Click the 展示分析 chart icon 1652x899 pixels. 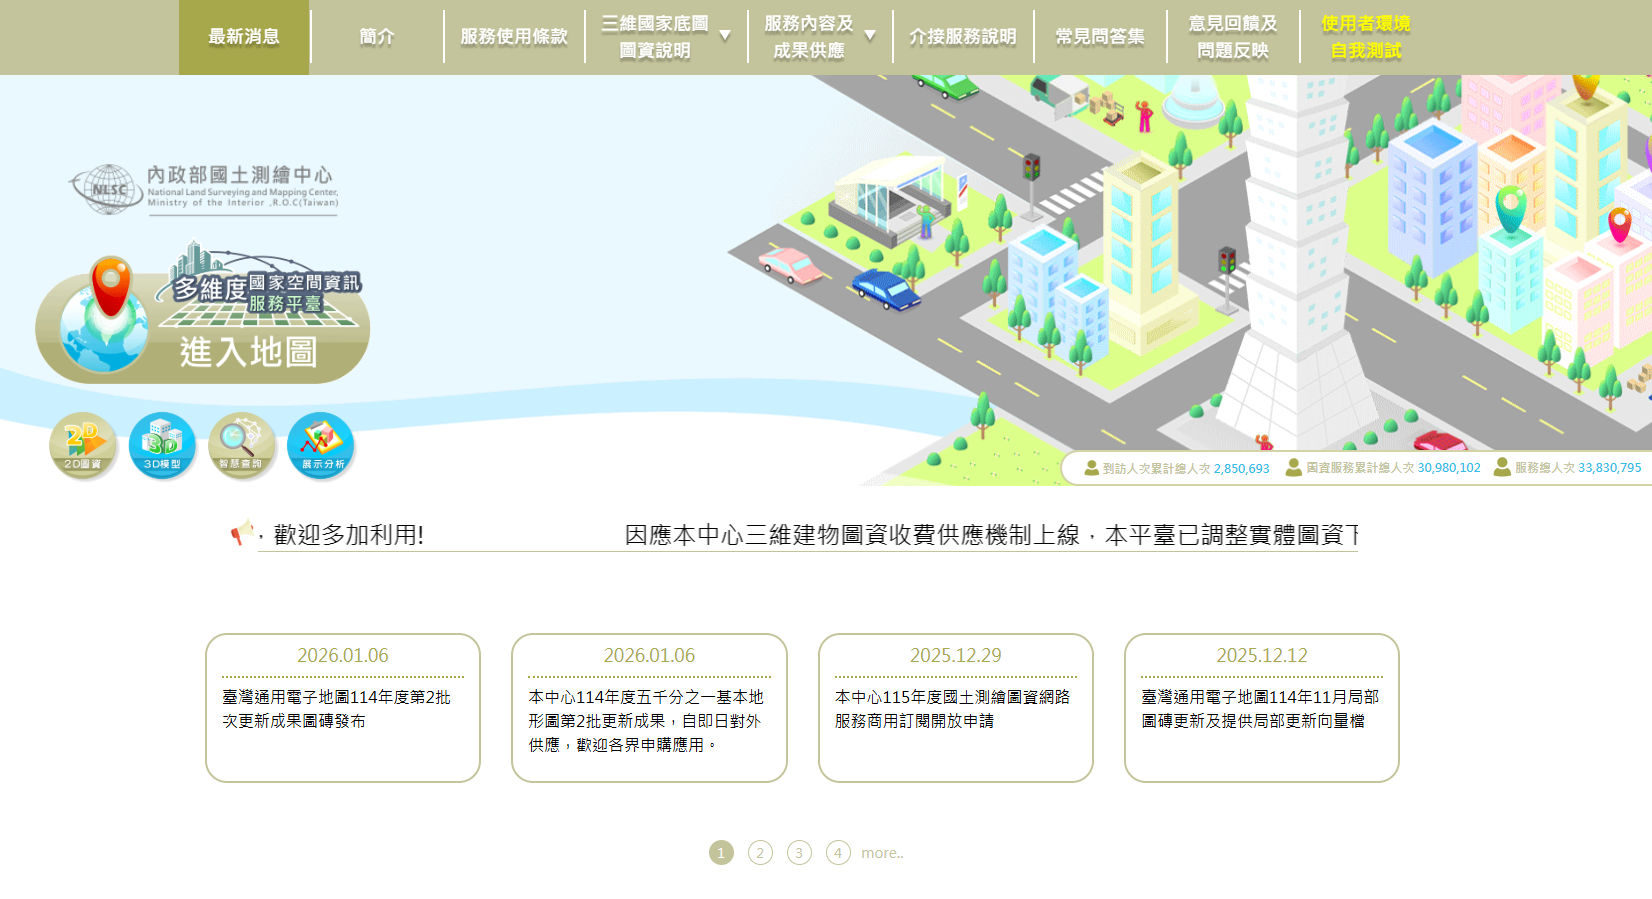[x=321, y=445]
